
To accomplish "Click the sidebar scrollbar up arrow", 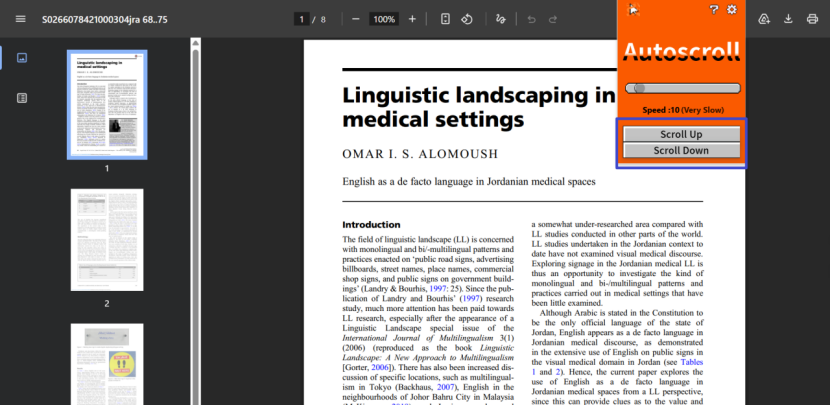I will pos(196,42).
